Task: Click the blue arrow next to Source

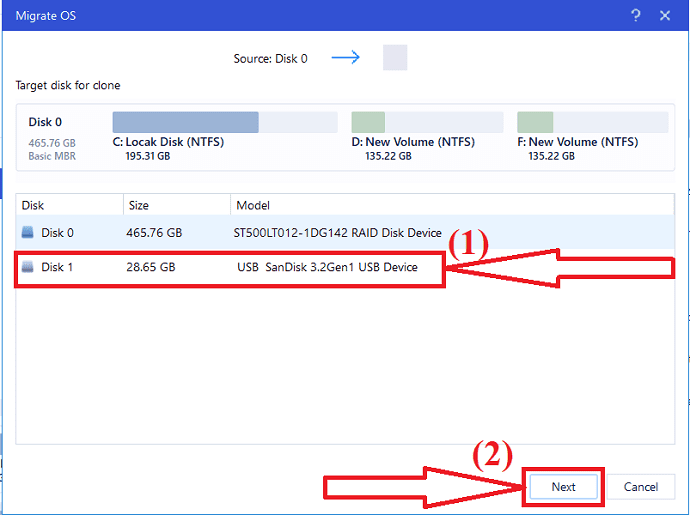Action: [345, 58]
